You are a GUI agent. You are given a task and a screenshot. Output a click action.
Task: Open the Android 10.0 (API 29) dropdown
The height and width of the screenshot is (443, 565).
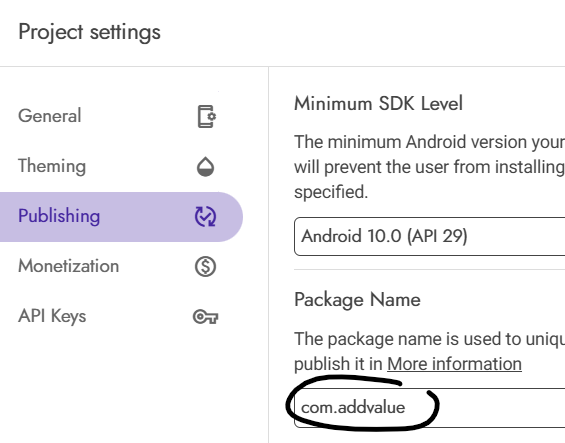pyautogui.click(x=430, y=236)
